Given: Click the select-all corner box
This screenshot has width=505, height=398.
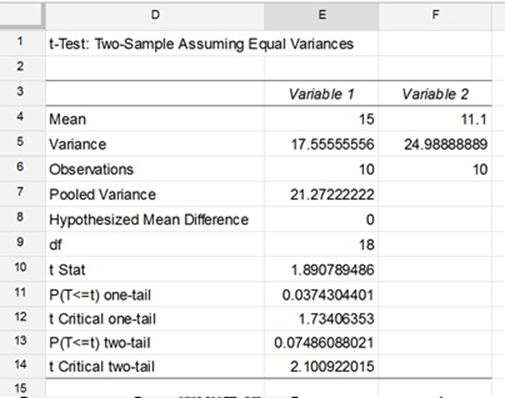Looking at the screenshot, I should tap(22, 15).
